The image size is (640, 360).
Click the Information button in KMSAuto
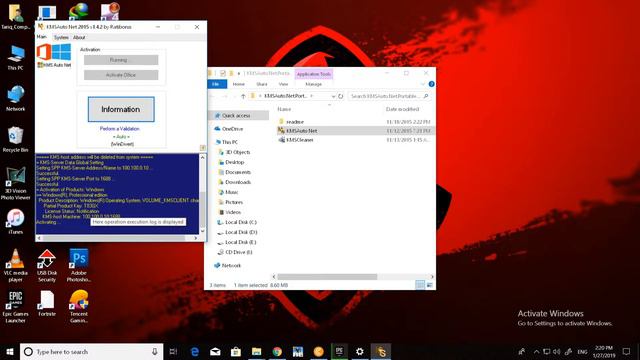[x=121, y=109]
